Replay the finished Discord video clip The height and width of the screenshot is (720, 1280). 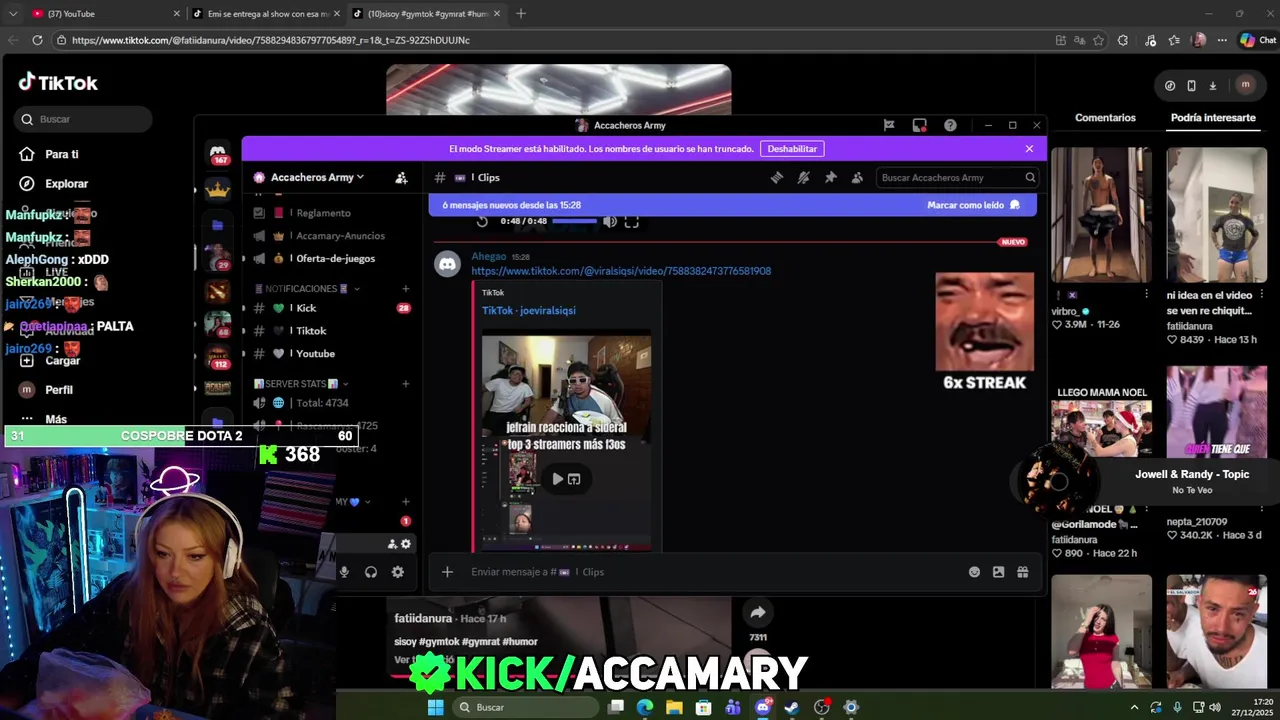click(x=482, y=221)
